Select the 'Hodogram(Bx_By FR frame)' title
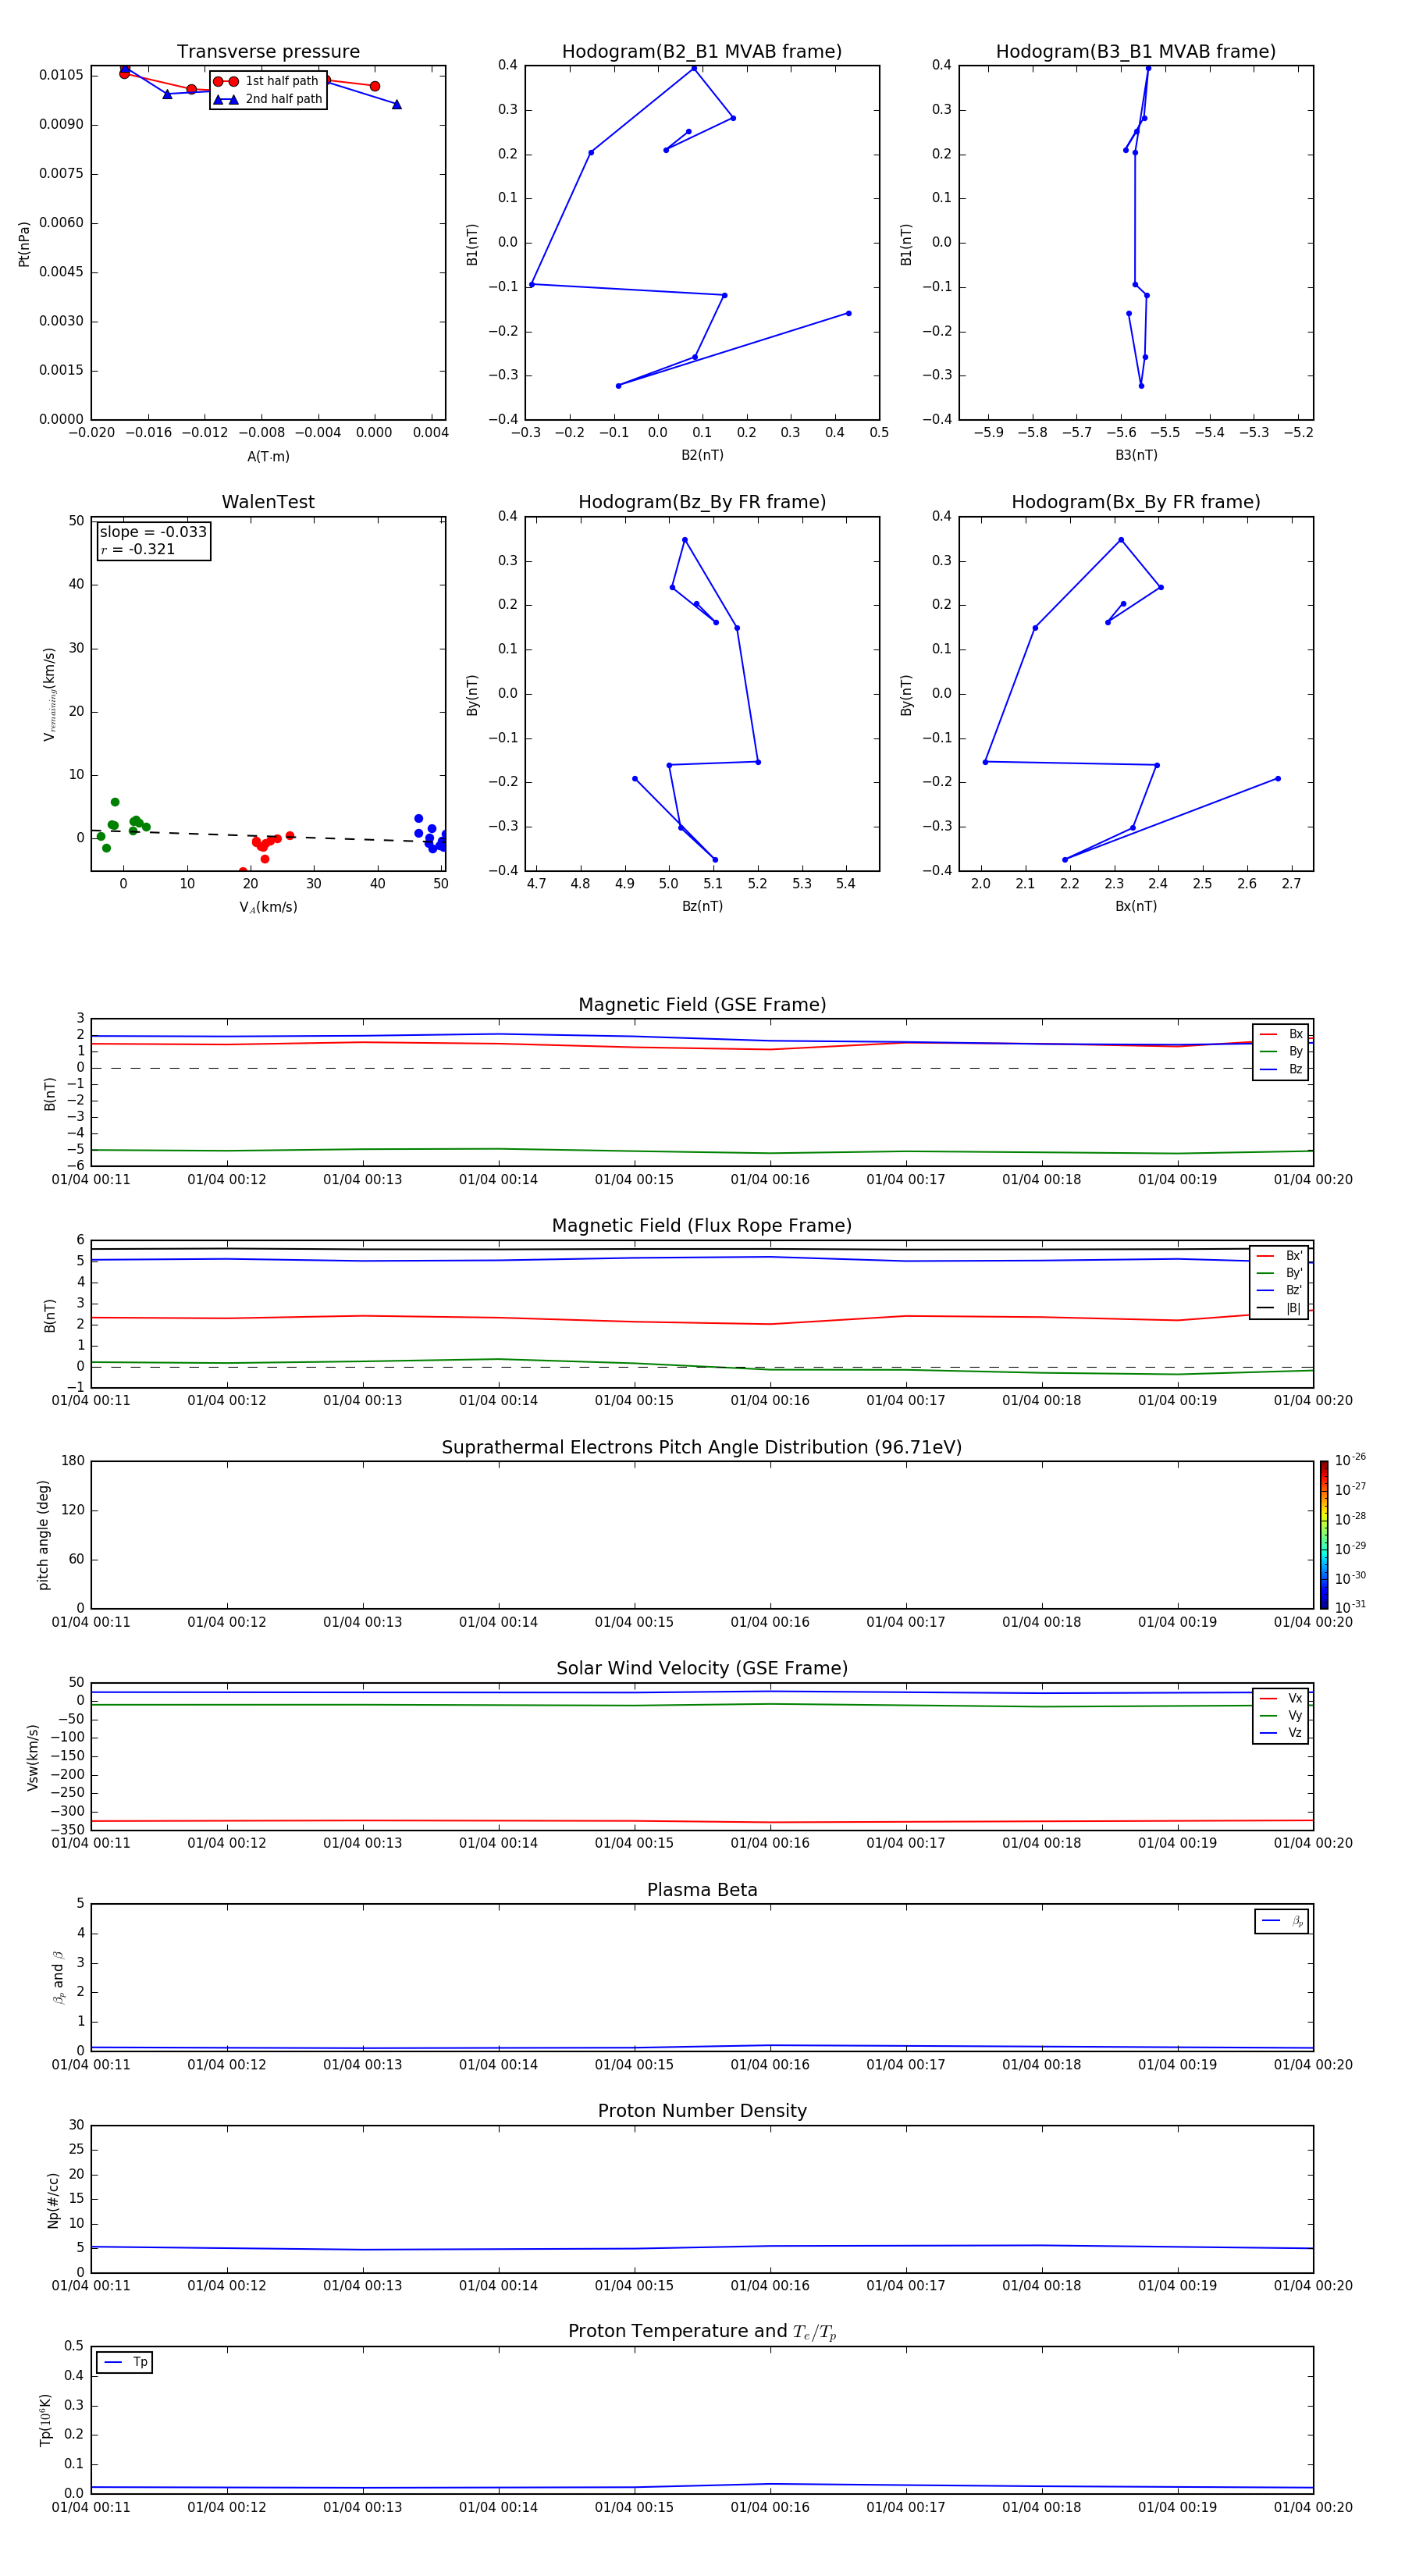 pyautogui.click(x=1136, y=502)
